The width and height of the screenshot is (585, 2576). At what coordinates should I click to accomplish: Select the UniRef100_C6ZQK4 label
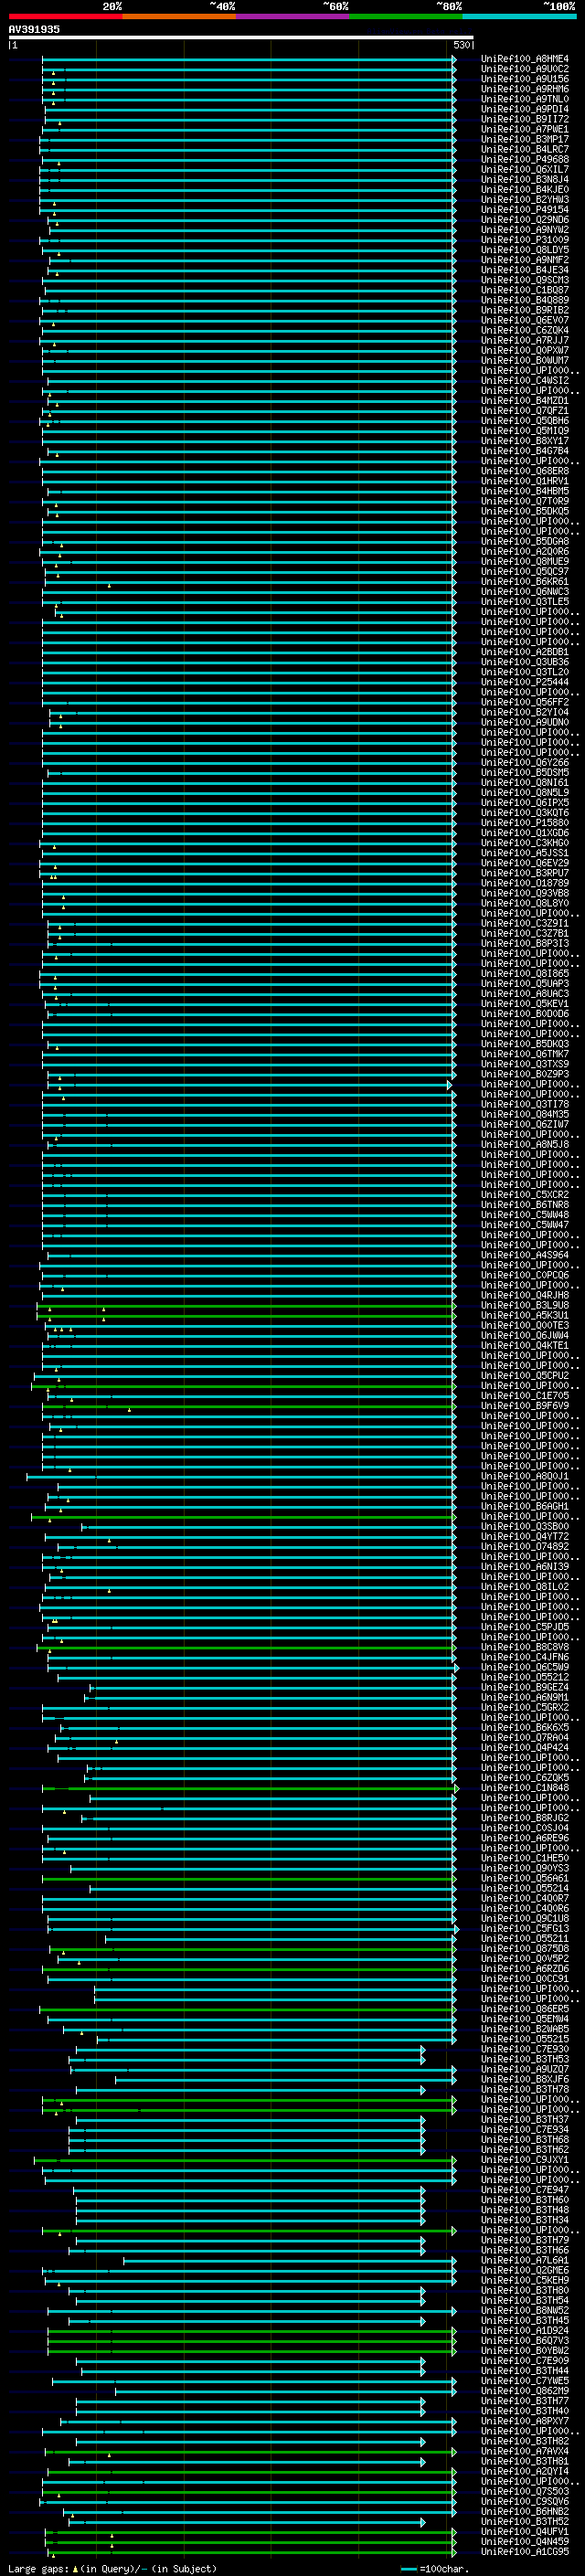[x=525, y=330]
